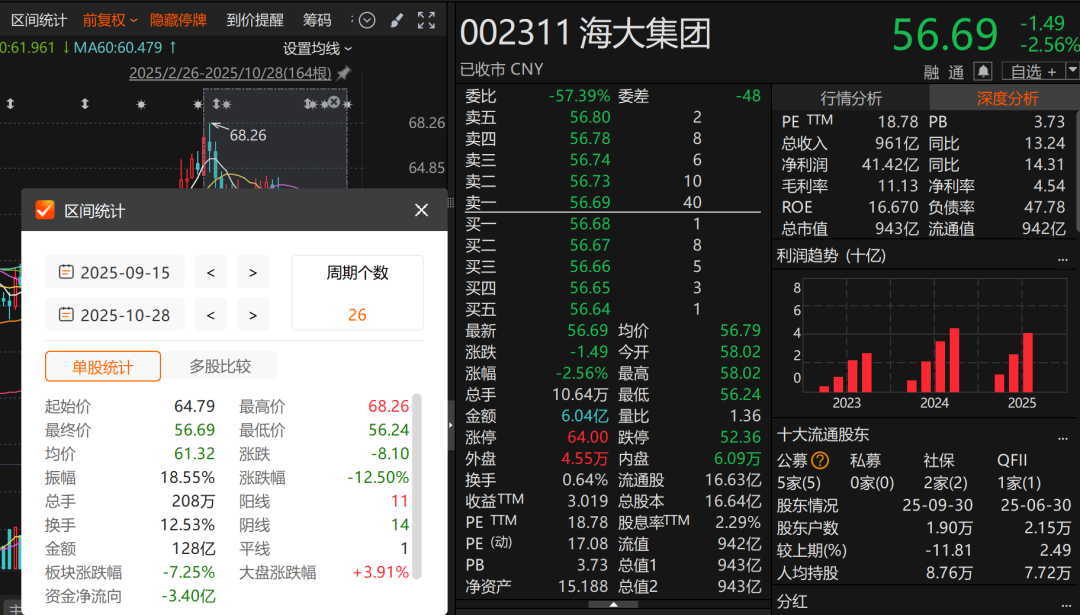Click the 分红 section header
This screenshot has height=615, width=1080.
coord(792,602)
